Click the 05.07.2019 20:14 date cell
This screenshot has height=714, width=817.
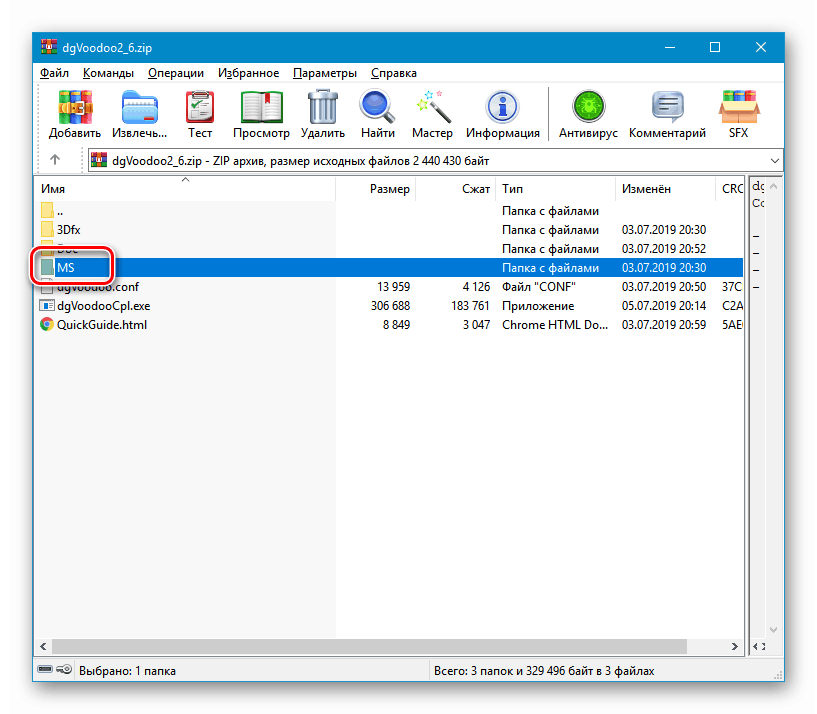point(664,306)
